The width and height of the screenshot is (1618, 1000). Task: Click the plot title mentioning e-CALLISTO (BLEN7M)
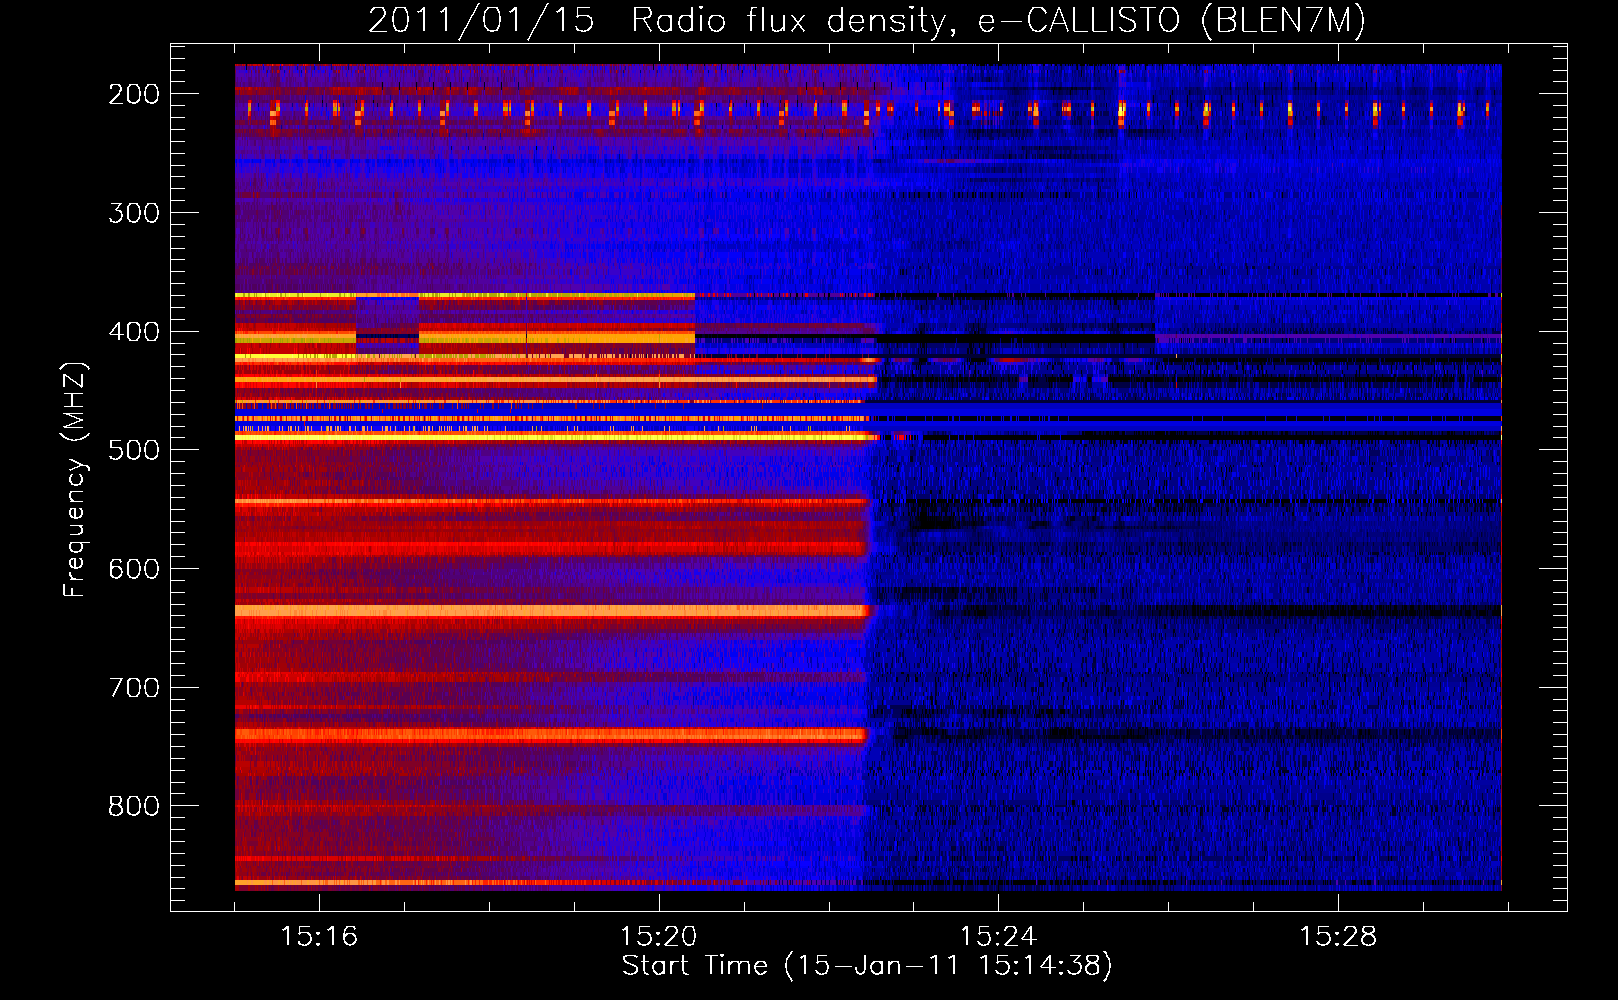[x=867, y=21]
